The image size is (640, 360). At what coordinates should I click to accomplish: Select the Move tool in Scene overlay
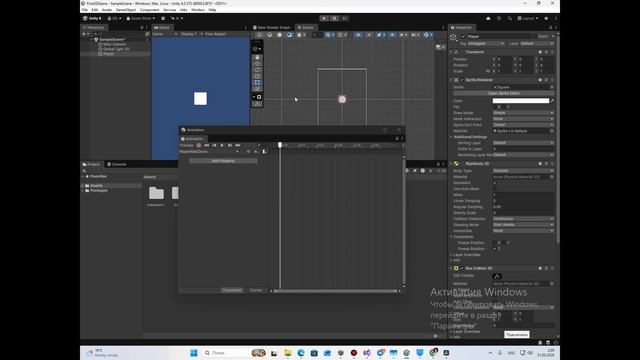coord(257,64)
